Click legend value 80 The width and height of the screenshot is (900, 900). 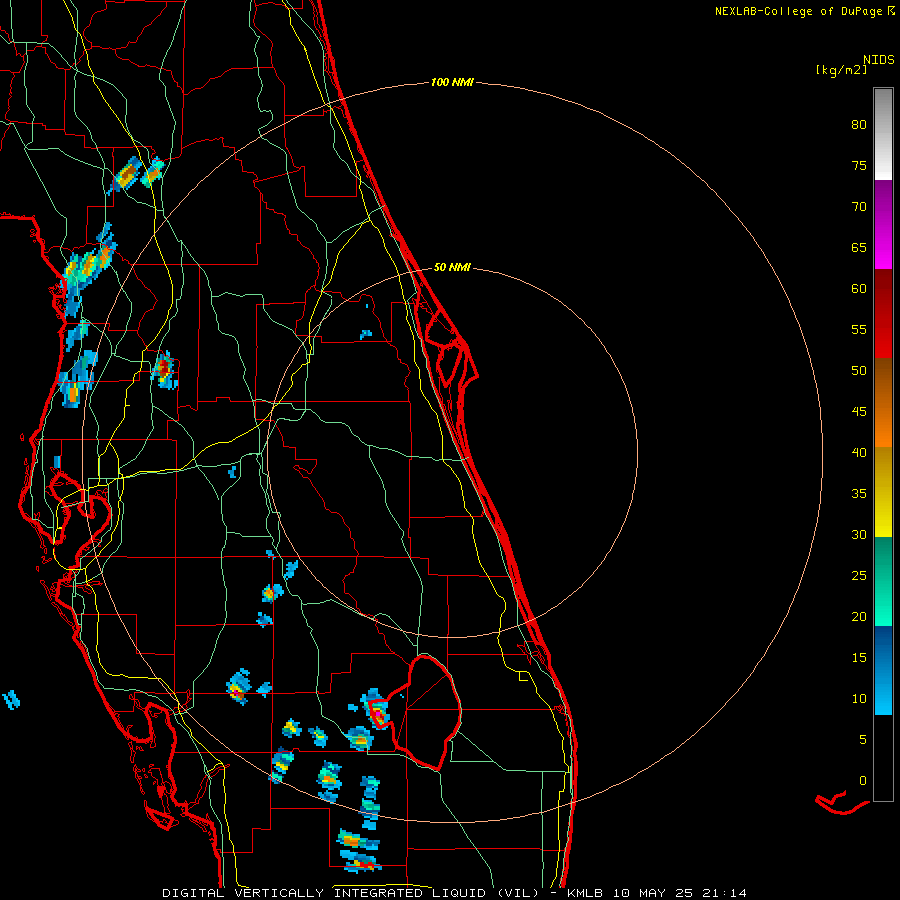pos(859,125)
